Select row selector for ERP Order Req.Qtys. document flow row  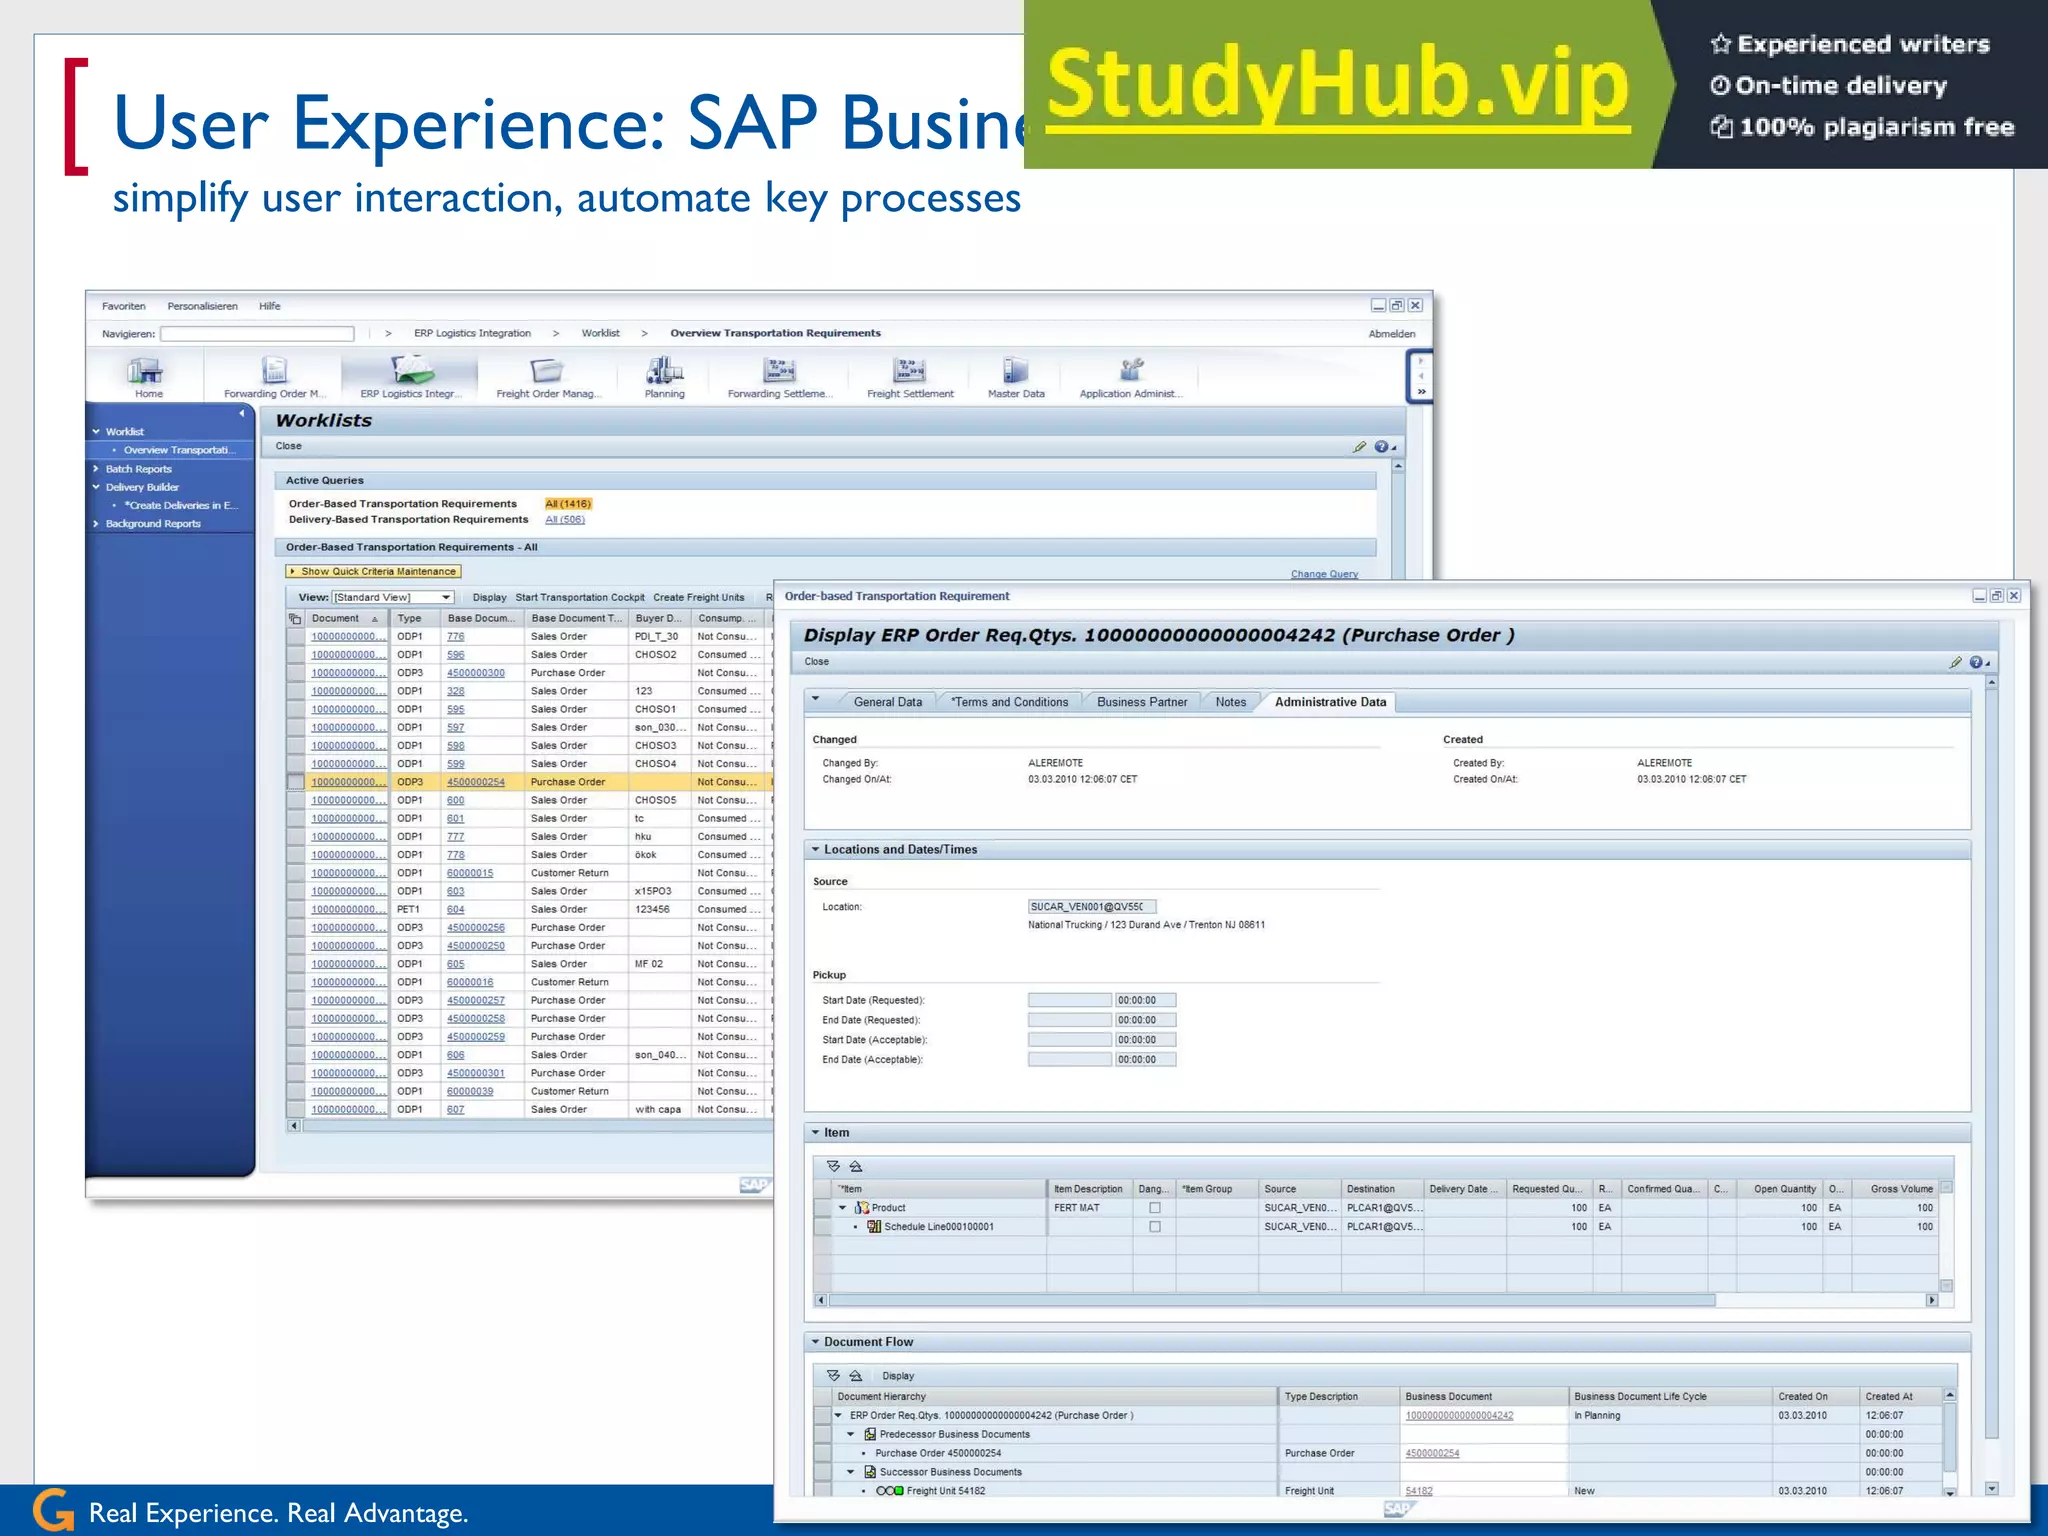tap(823, 1416)
